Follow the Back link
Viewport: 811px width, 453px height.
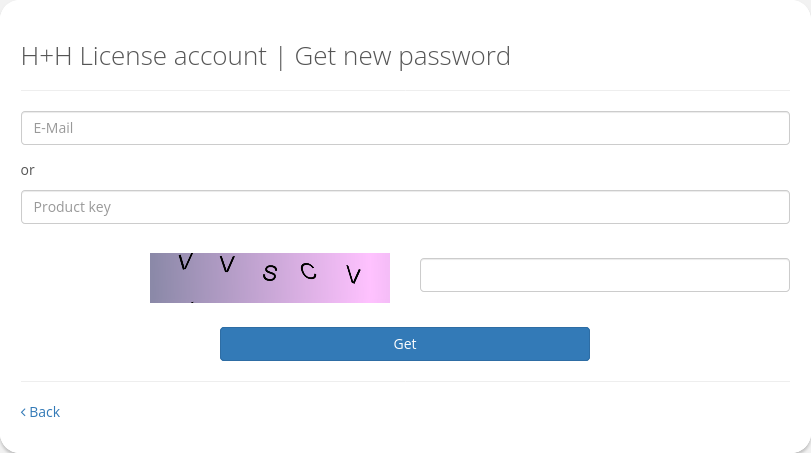[44, 412]
